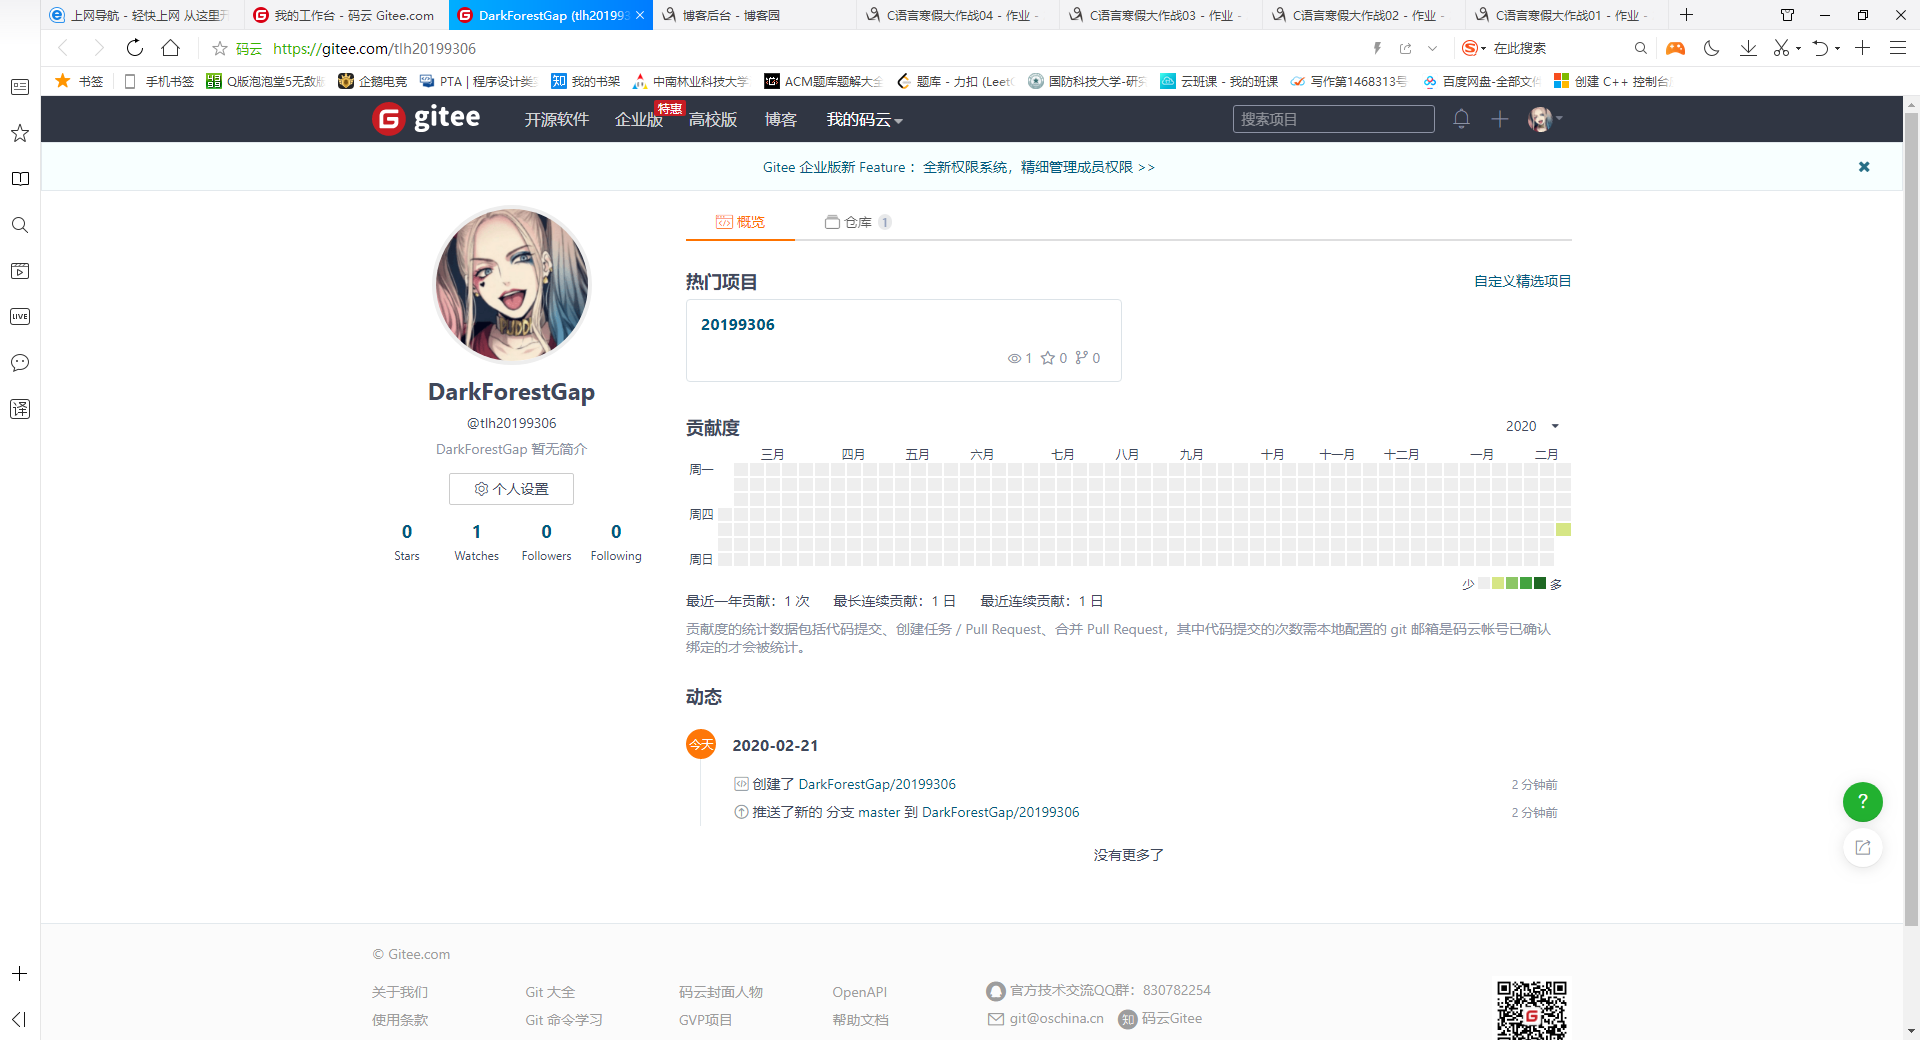1920x1040 pixels.
Task: Reload the page with the refresh icon
Action: (x=135, y=48)
